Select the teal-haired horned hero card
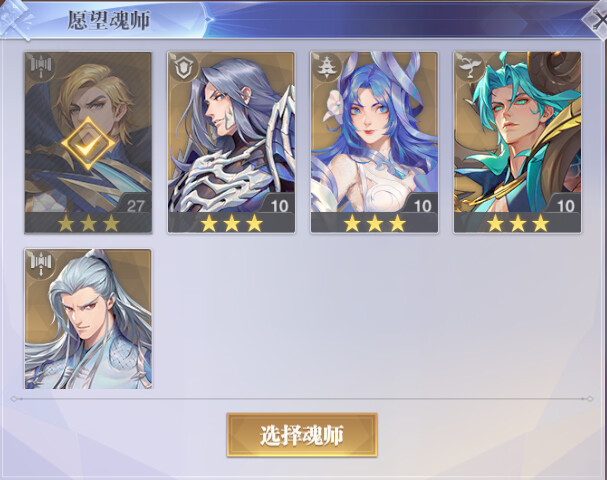 517,142
